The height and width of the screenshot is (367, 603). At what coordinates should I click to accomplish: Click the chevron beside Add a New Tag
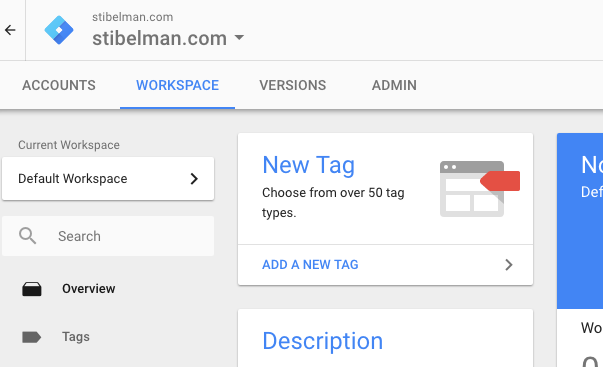click(x=509, y=265)
